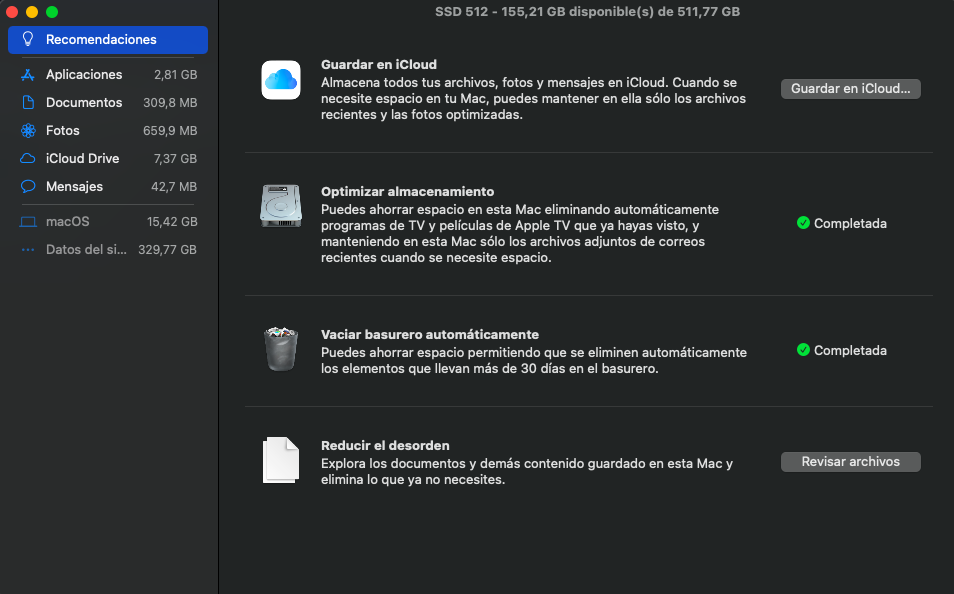Click the trash can icon for Vaciar basurero
This screenshot has height=594, width=954.
[281, 349]
